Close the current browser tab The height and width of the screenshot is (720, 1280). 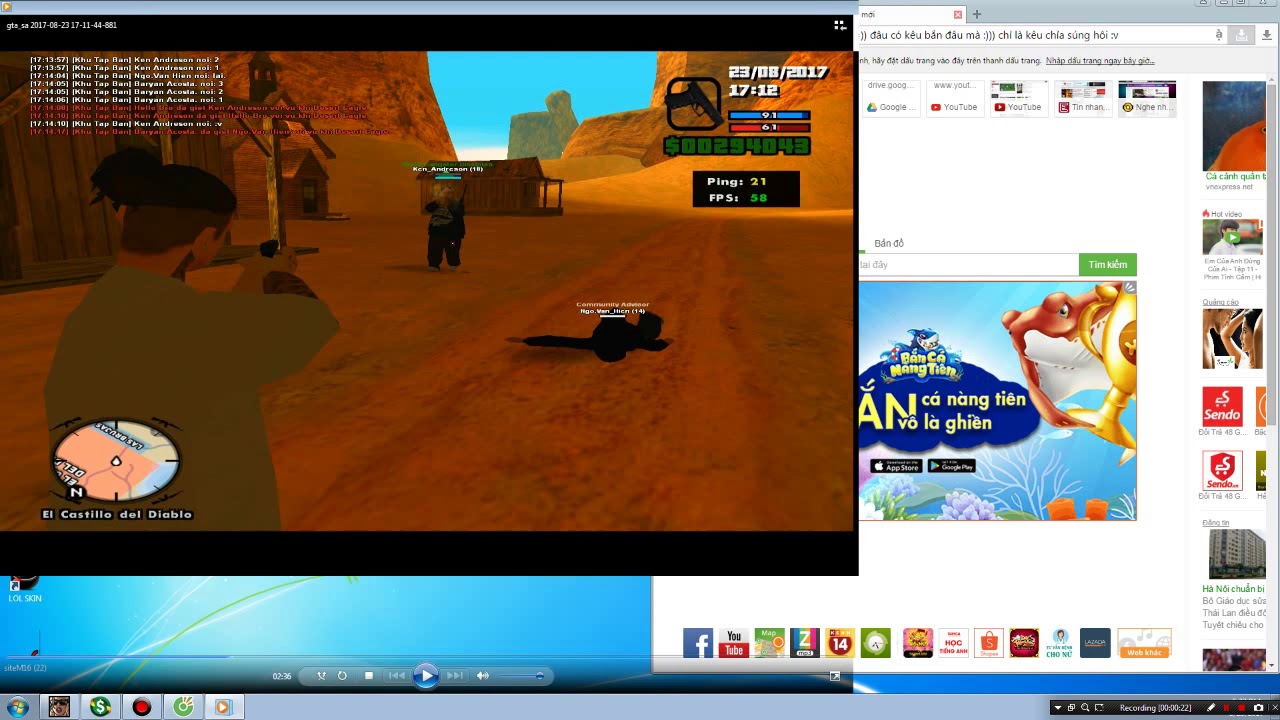pyautogui.click(x=957, y=14)
